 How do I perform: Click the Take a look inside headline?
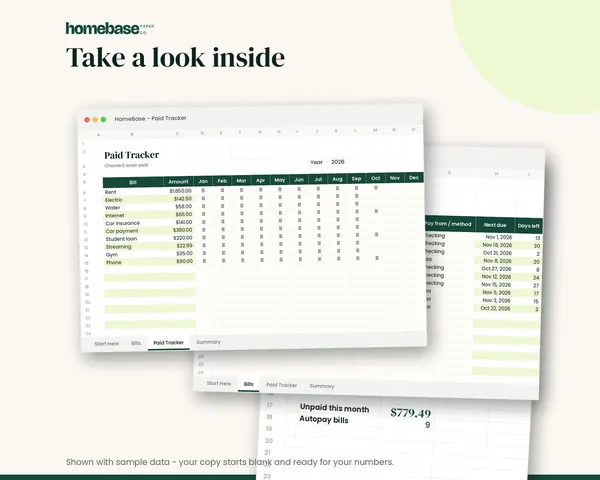click(175, 57)
